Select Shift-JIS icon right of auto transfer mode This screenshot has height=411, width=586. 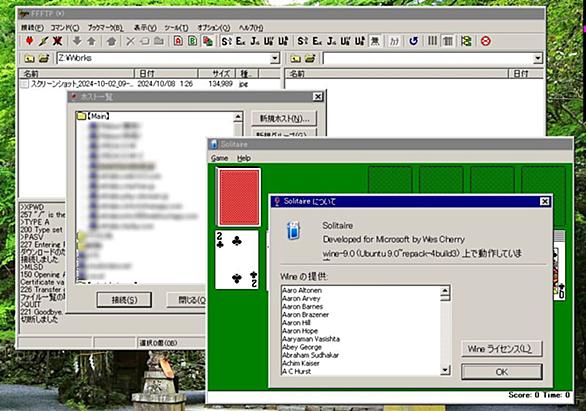pyautogui.click(x=226, y=41)
